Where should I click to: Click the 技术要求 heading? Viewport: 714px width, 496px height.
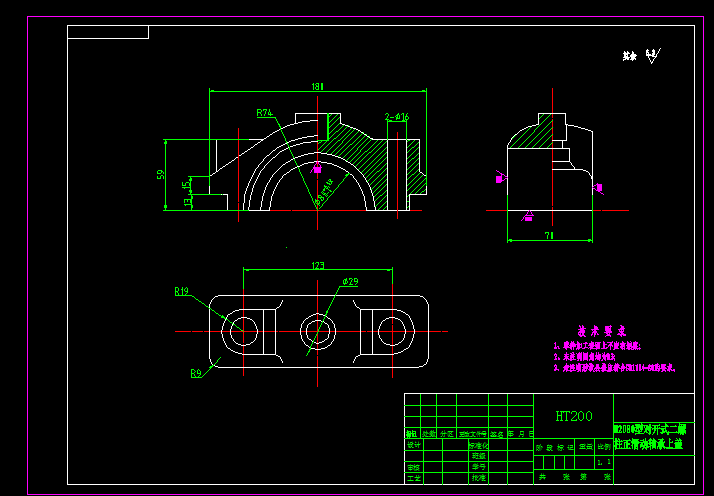tap(602, 331)
